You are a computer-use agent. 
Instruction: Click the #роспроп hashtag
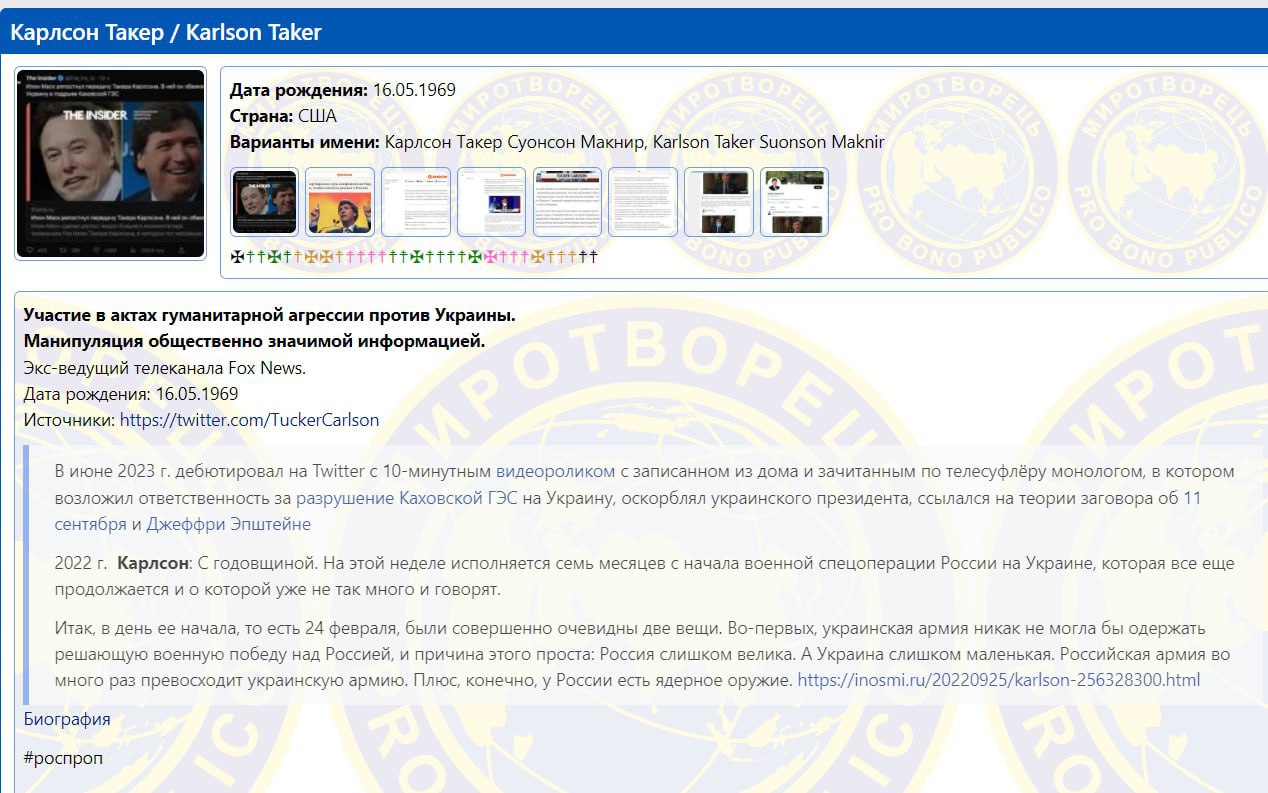(x=63, y=758)
